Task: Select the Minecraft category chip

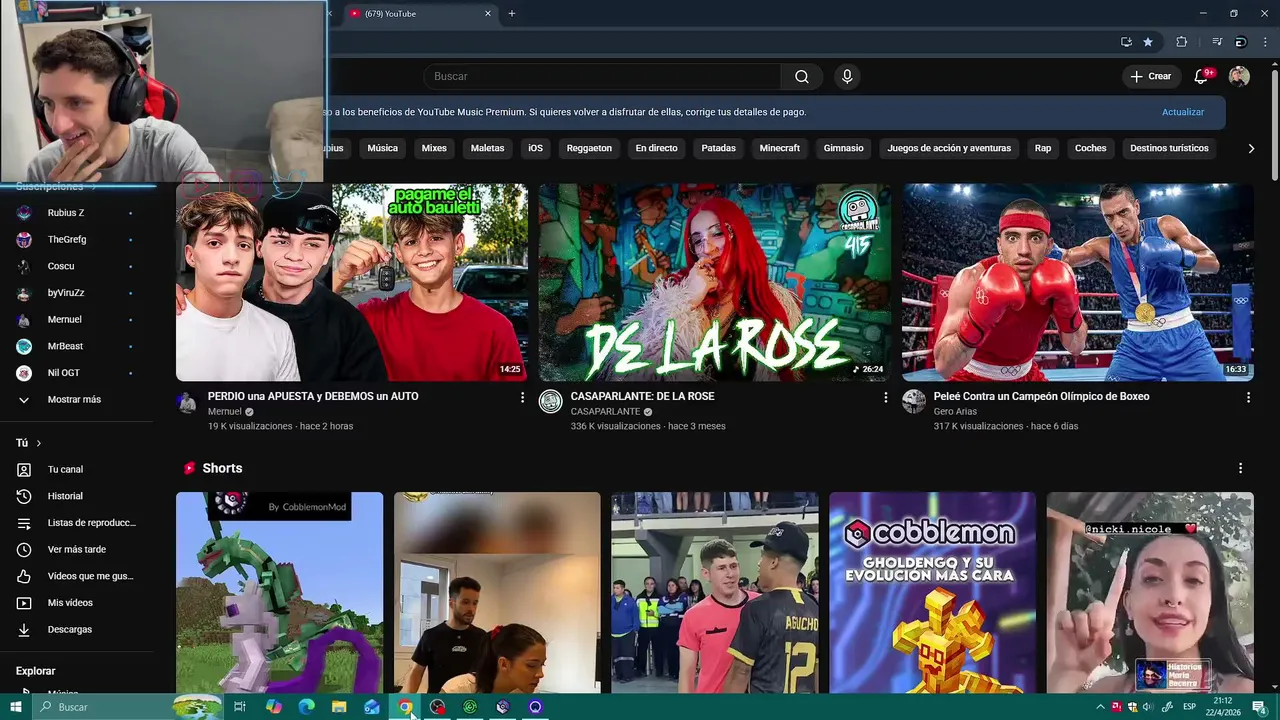Action: [x=780, y=148]
